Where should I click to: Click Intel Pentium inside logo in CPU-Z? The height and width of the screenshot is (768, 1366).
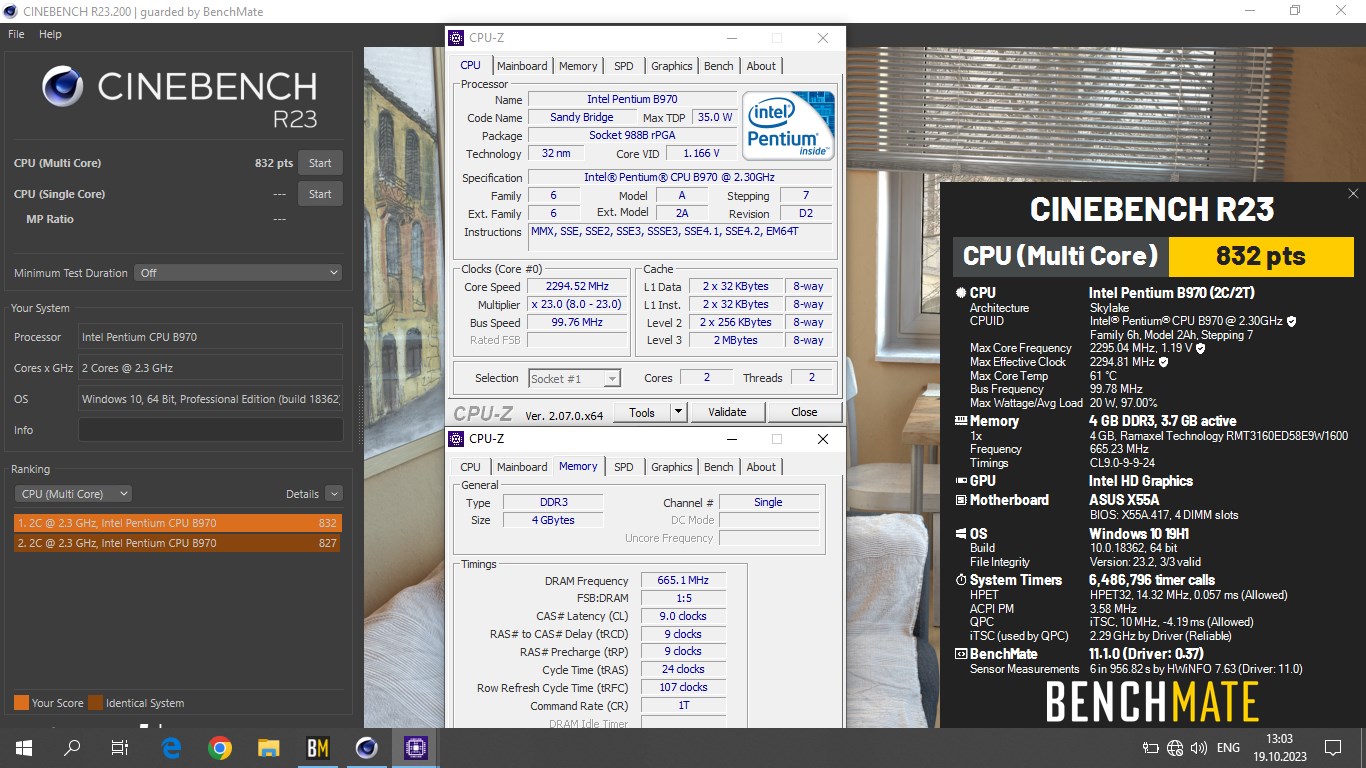pos(788,125)
